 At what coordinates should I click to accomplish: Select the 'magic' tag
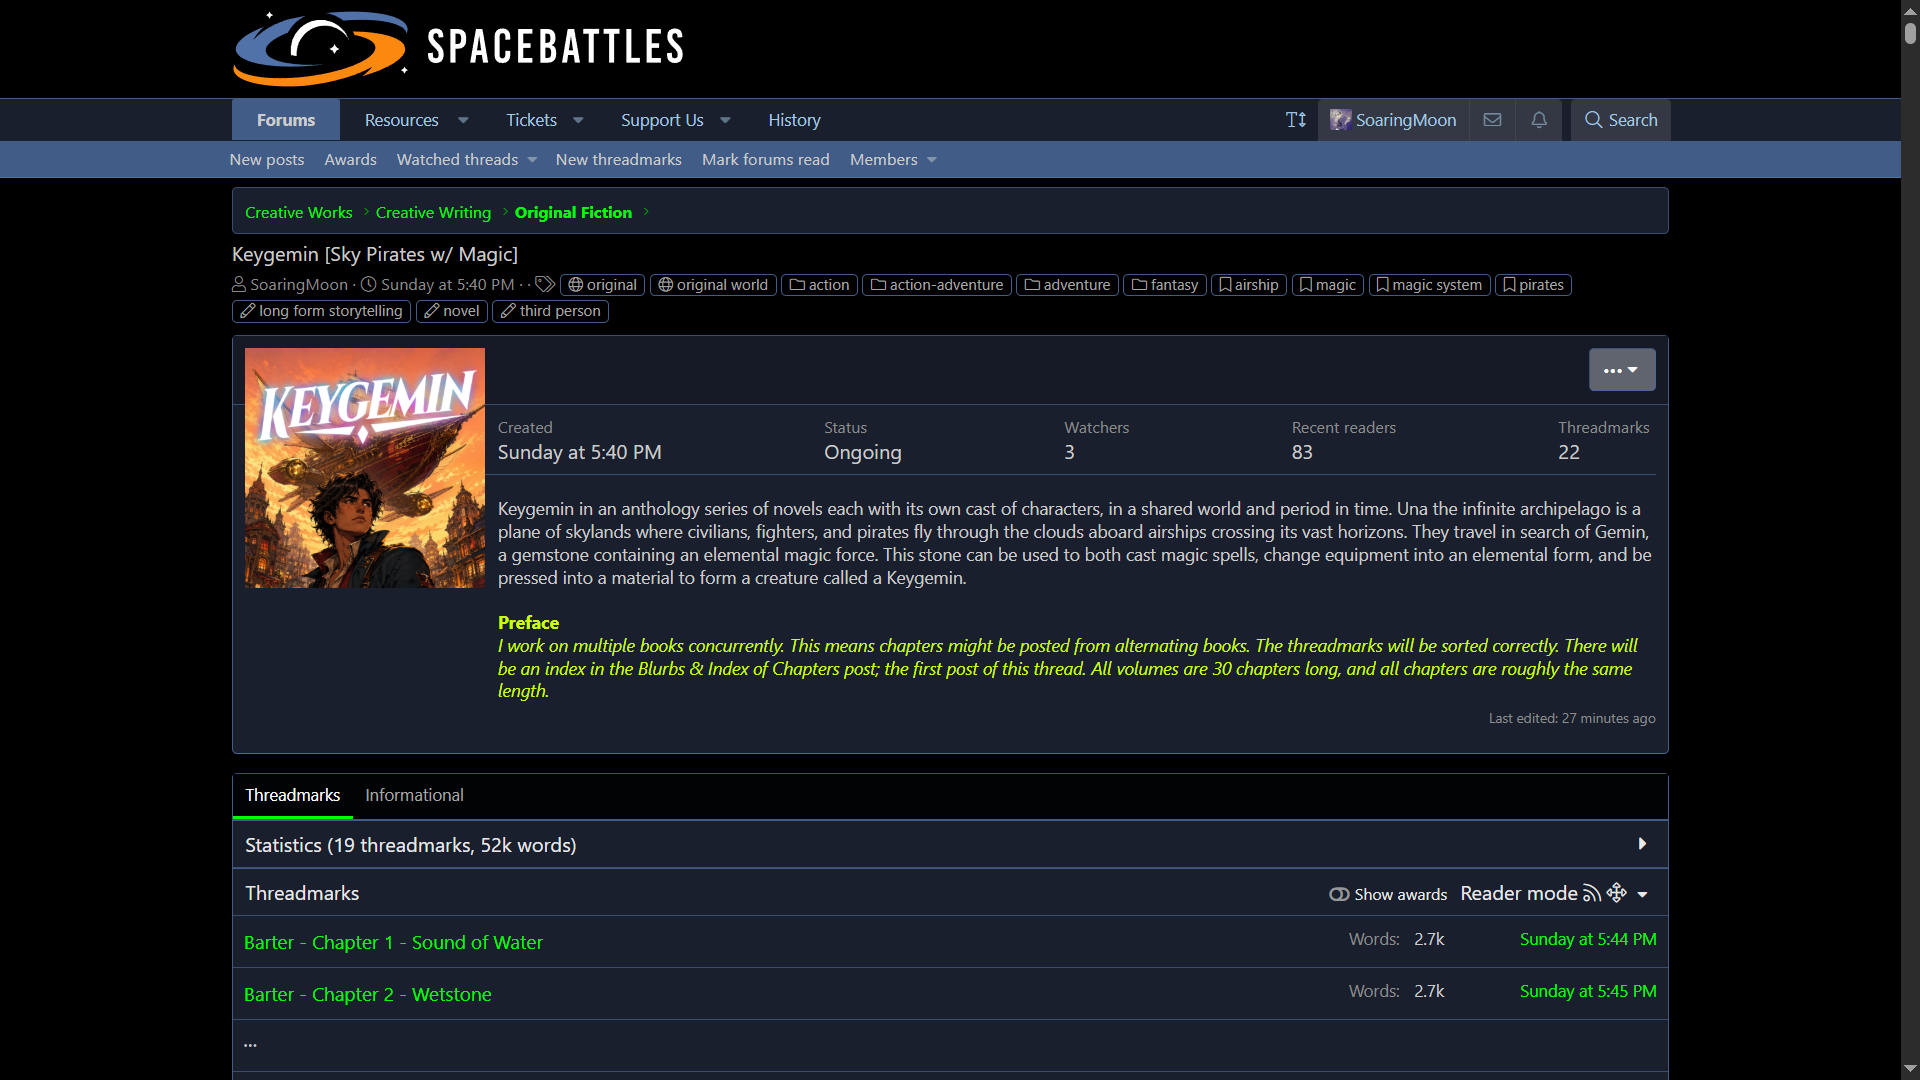[1328, 285]
